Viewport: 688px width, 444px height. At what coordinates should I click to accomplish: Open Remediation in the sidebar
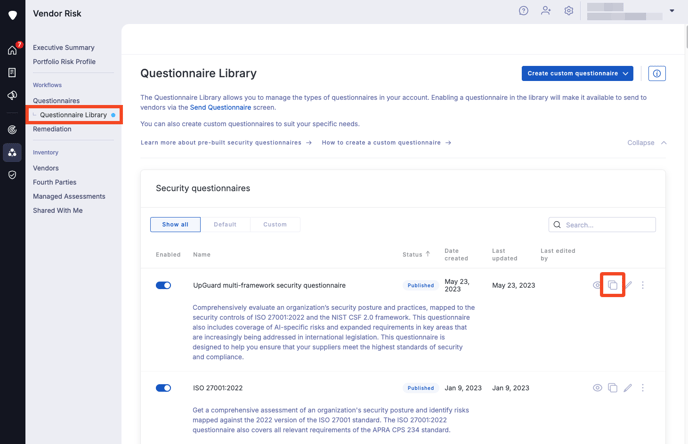pos(52,129)
